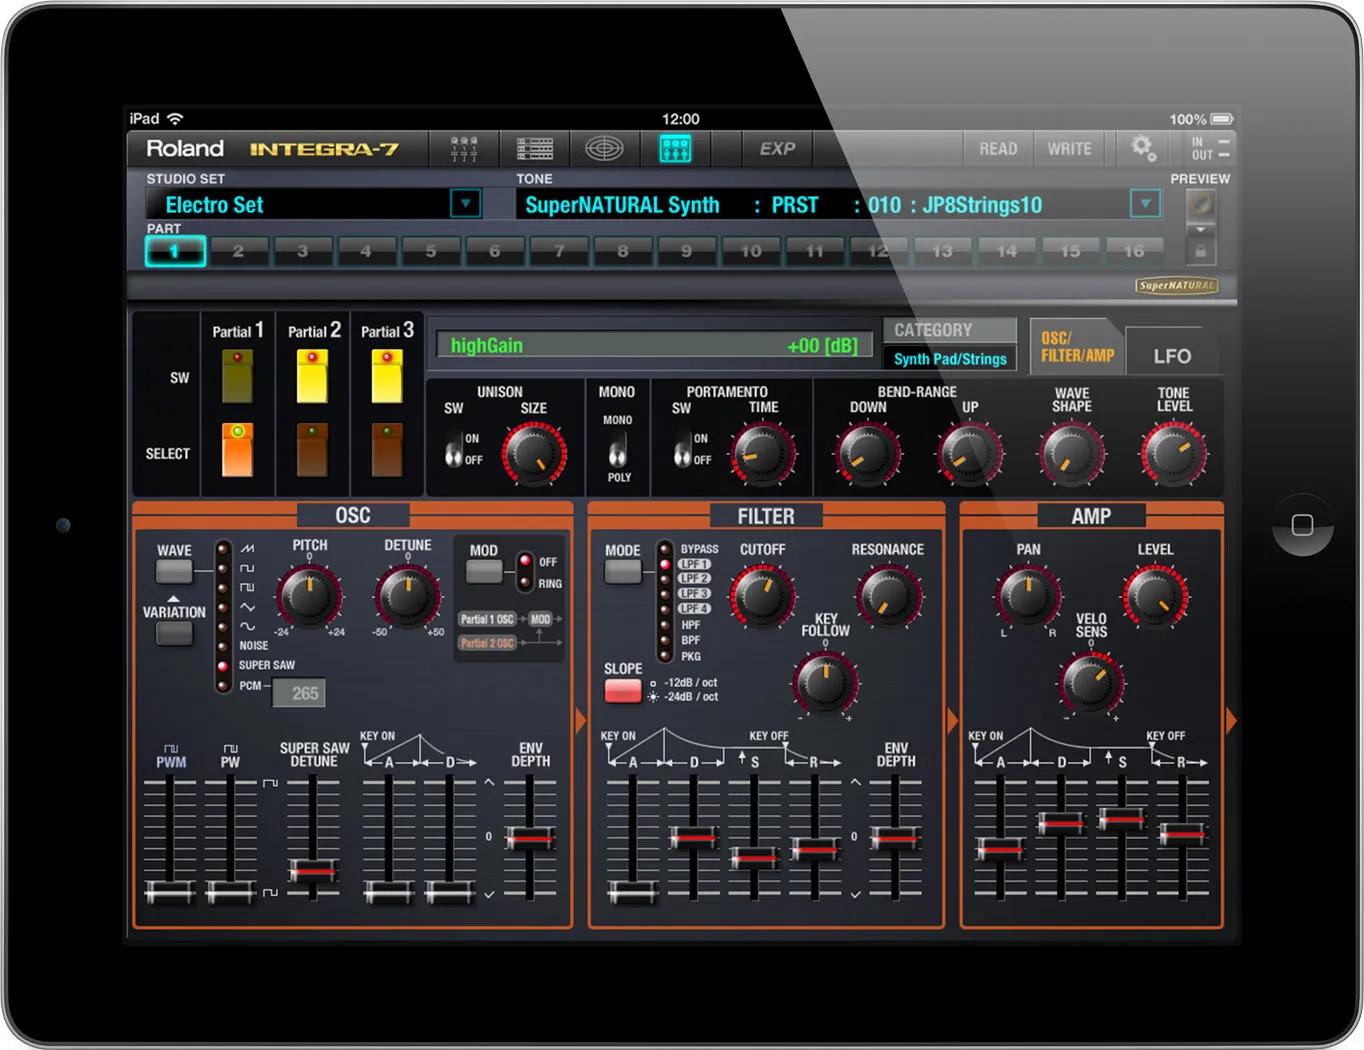This screenshot has height=1050, width=1364.
Task: Open the mixer view icon in toolbar
Action: pyautogui.click(x=464, y=149)
